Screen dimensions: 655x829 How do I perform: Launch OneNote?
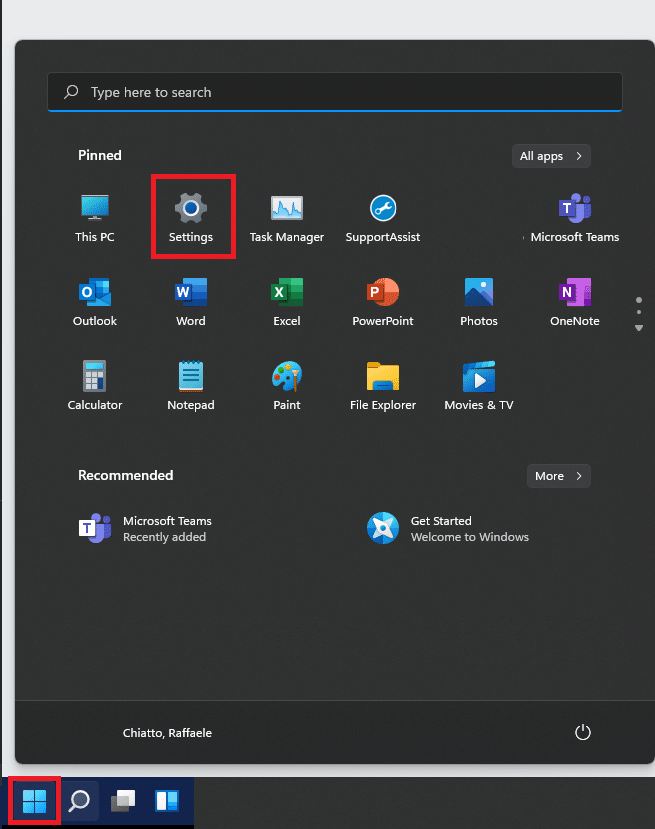coord(575,302)
